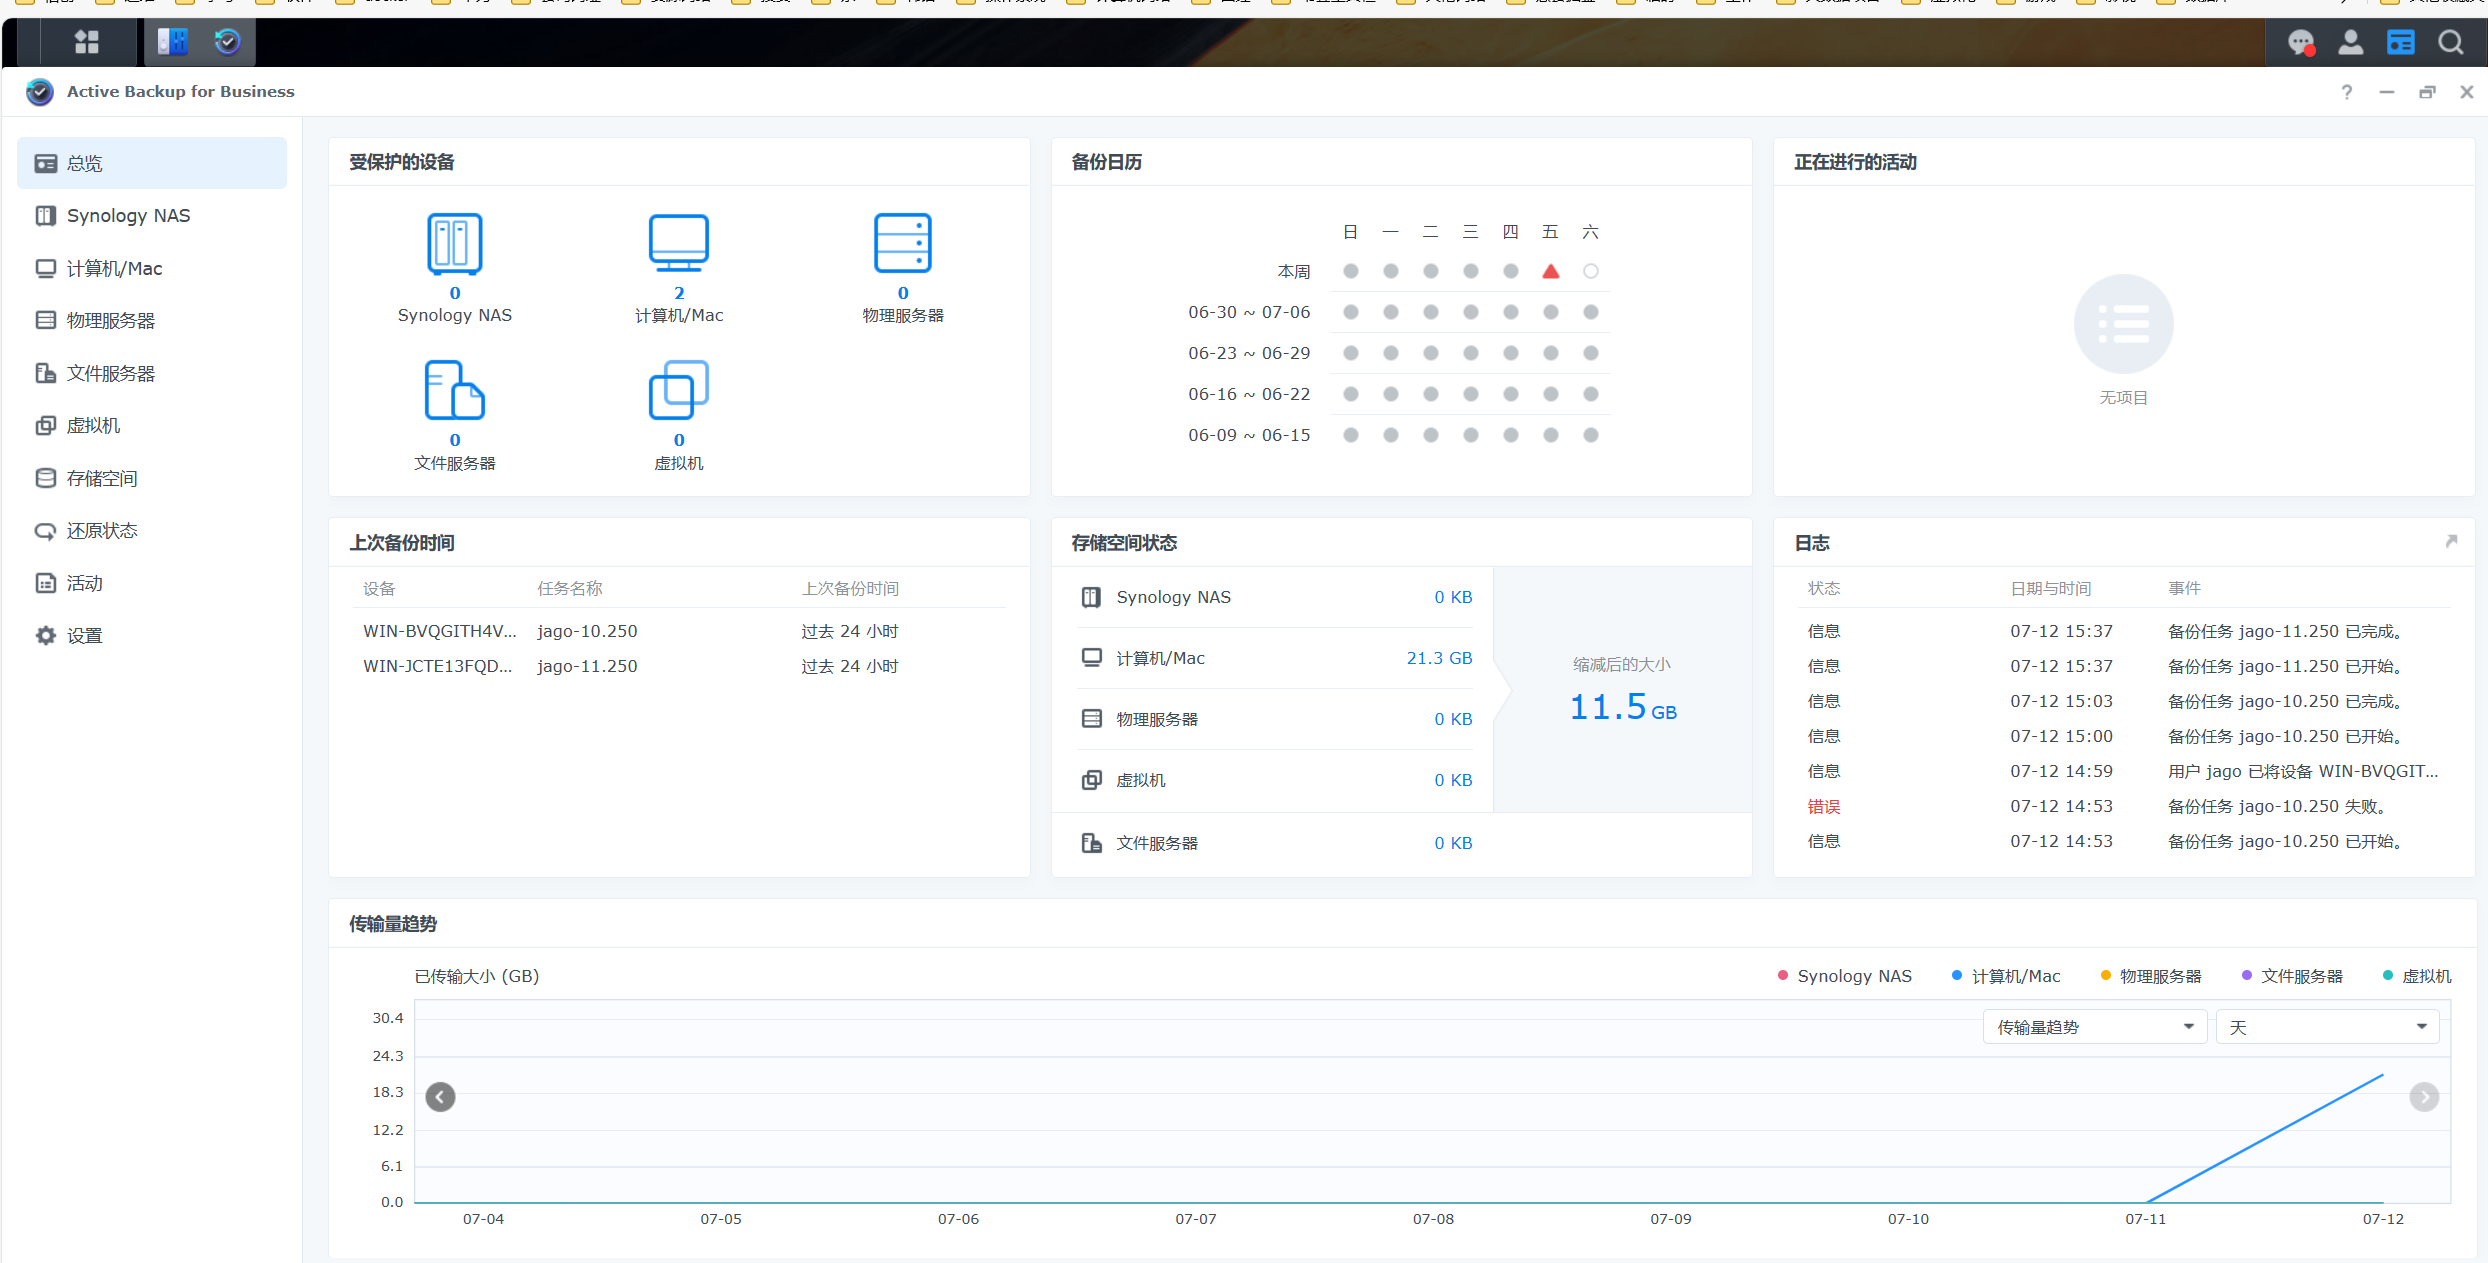This screenshot has width=2488, height=1263.
Task: Click the 07-11 date on chart axis
Action: pyautogui.click(x=2146, y=1219)
